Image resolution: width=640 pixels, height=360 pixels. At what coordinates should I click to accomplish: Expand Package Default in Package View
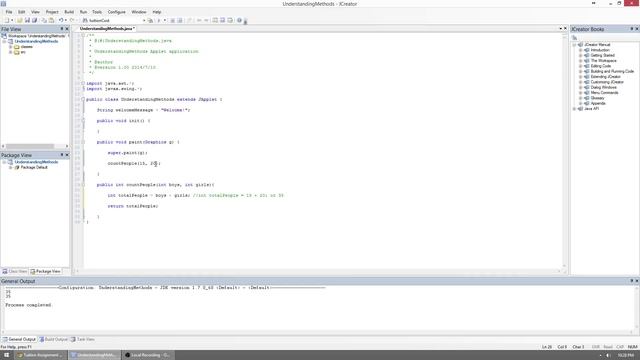(10, 167)
